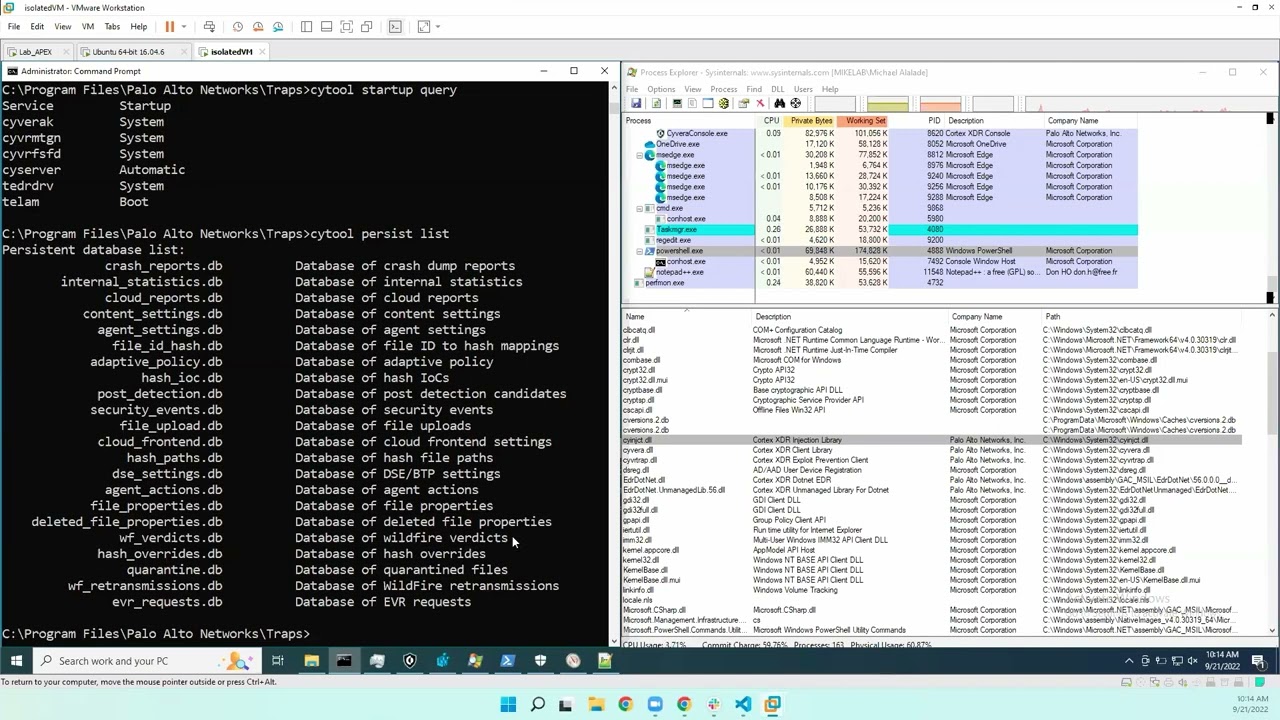Click Command Prompt icon in guest taskbar
Viewport: 1280px width, 720px height.
pos(344,661)
